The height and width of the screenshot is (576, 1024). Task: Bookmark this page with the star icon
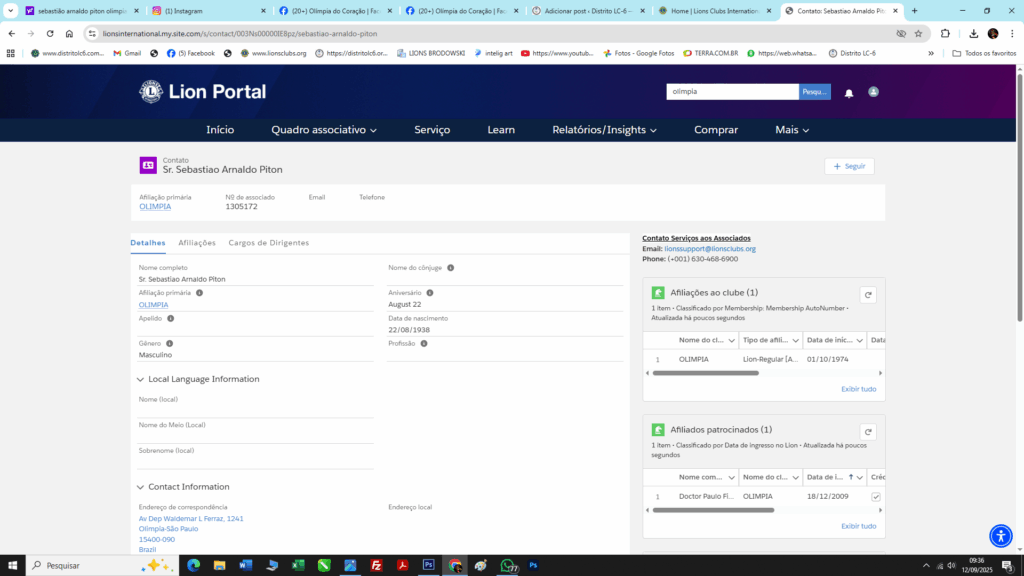point(918,33)
